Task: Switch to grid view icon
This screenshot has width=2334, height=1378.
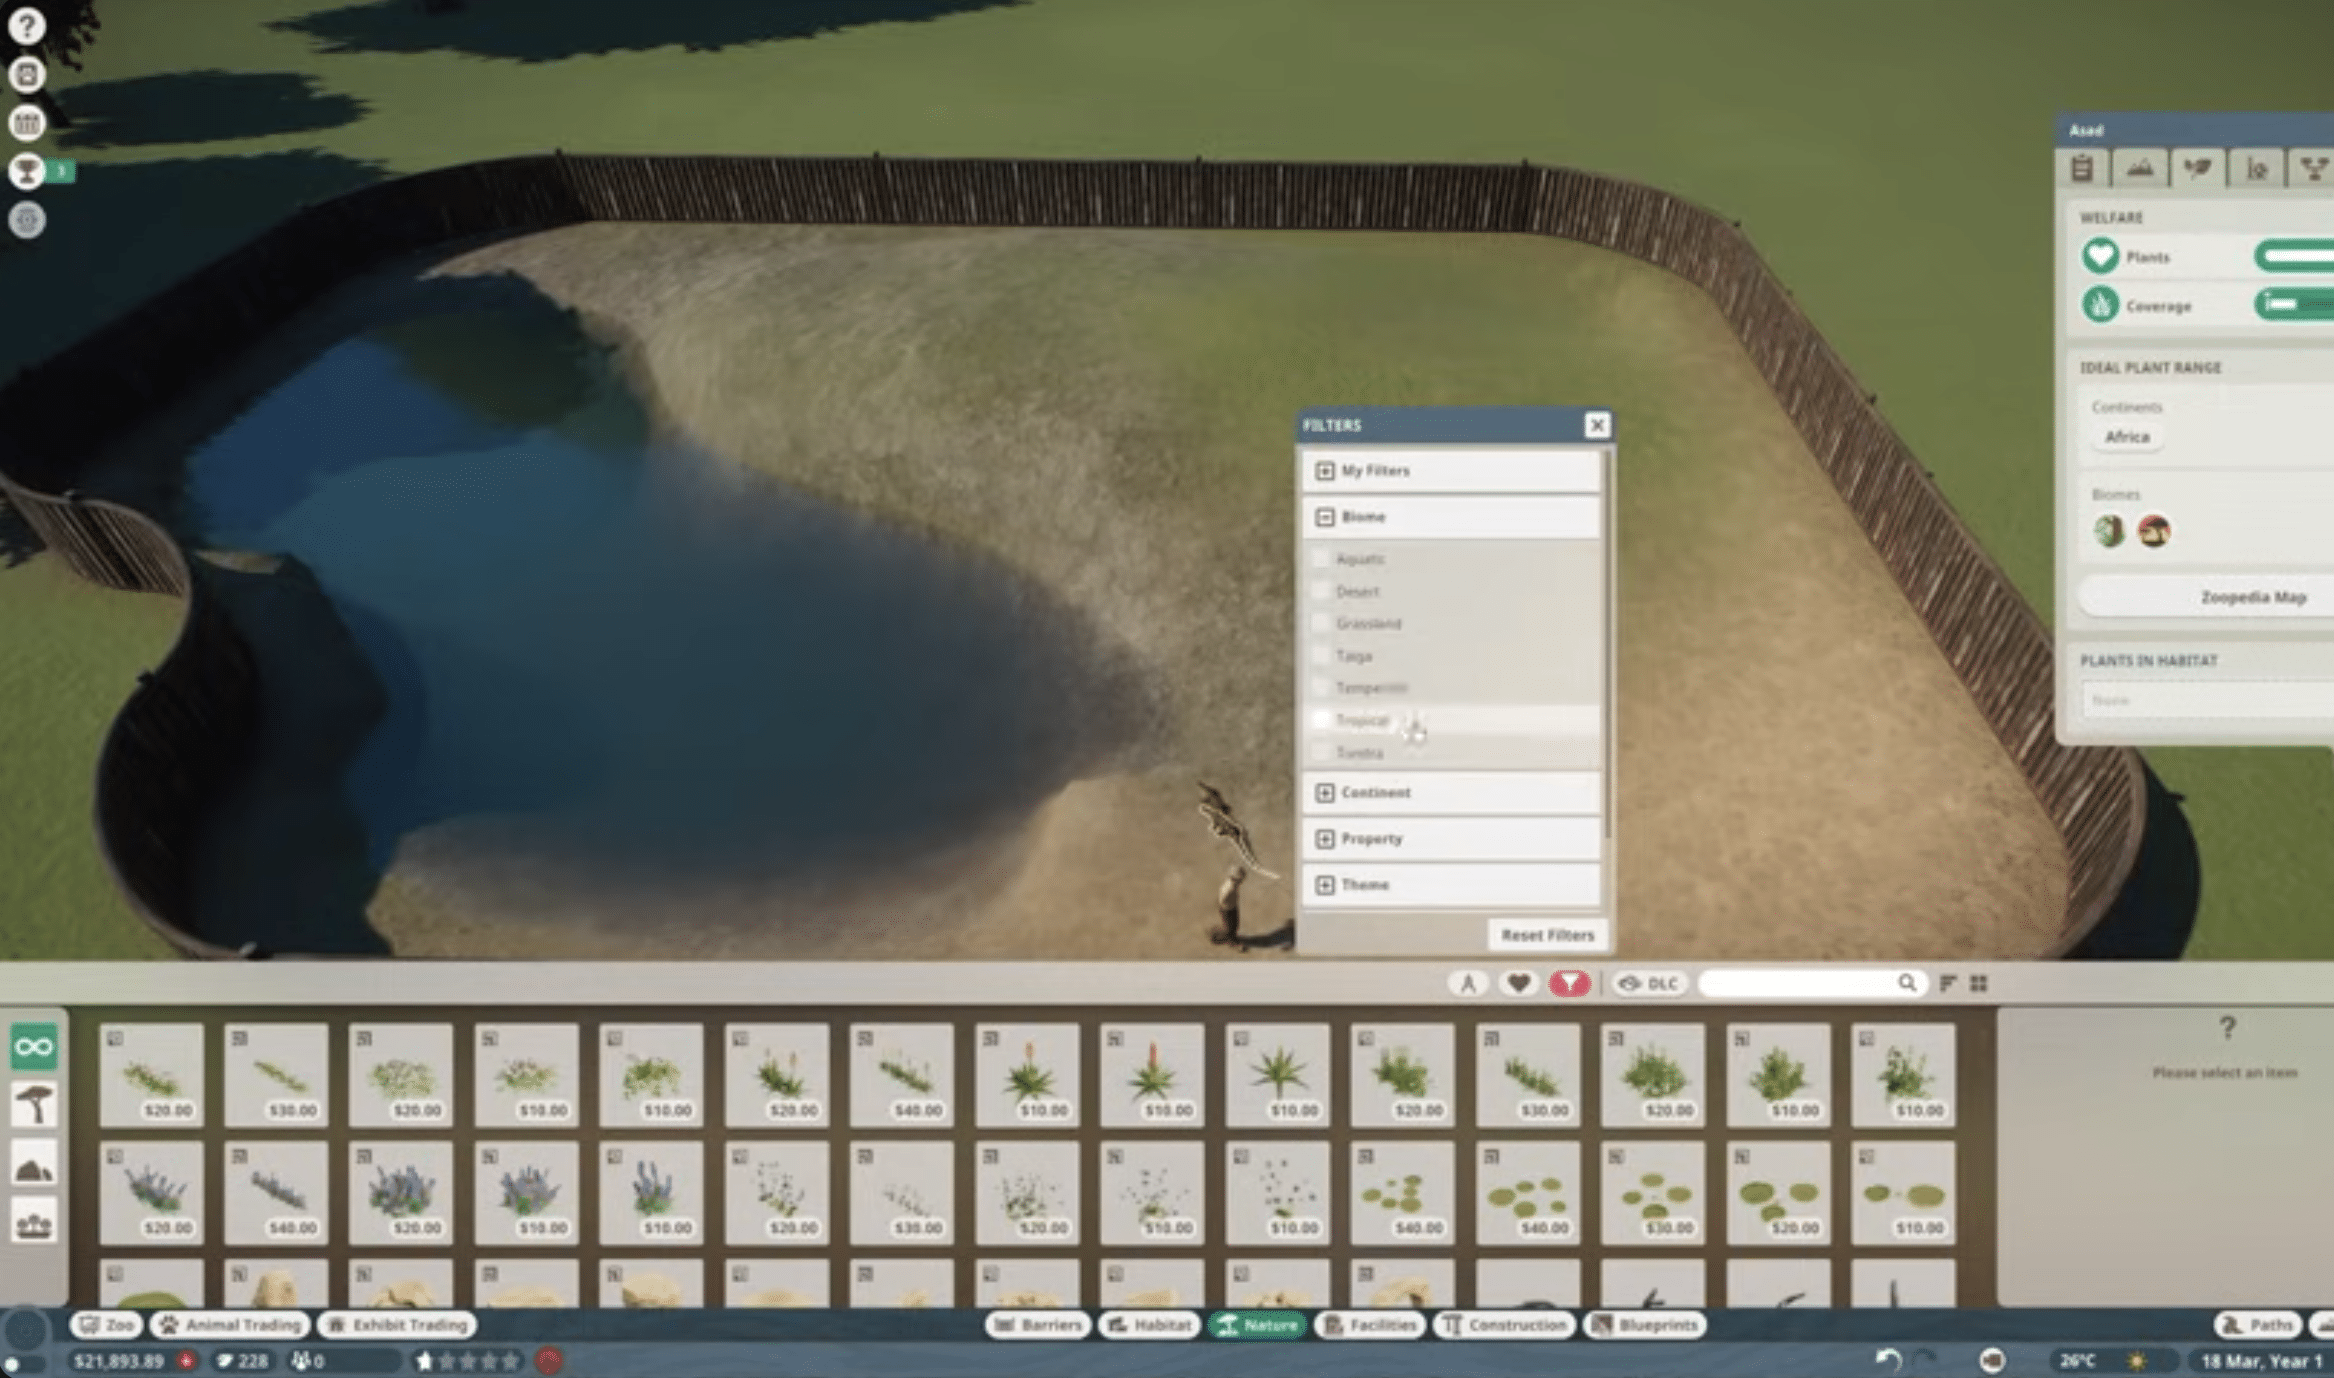Action: pyautogui.click(x=1979, y=983)
